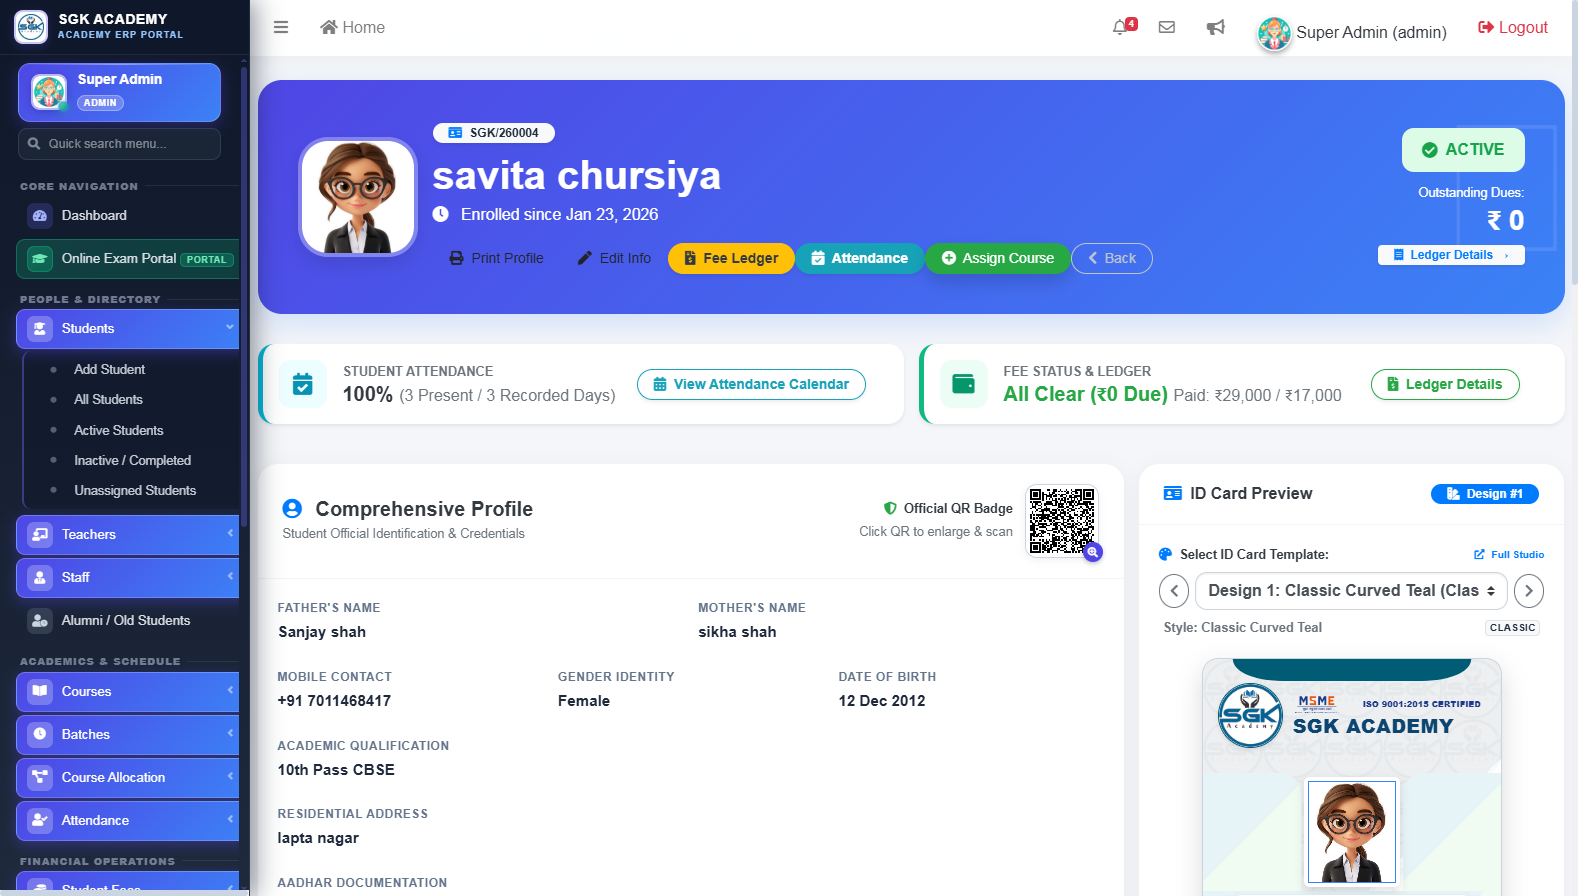
Task: Expand the Course Allocation section
Action: tap(128, 777)
